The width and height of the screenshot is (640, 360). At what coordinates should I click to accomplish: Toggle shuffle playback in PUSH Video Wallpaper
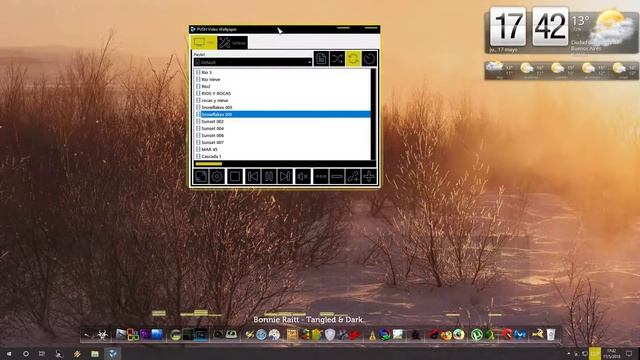click(337, 59)
